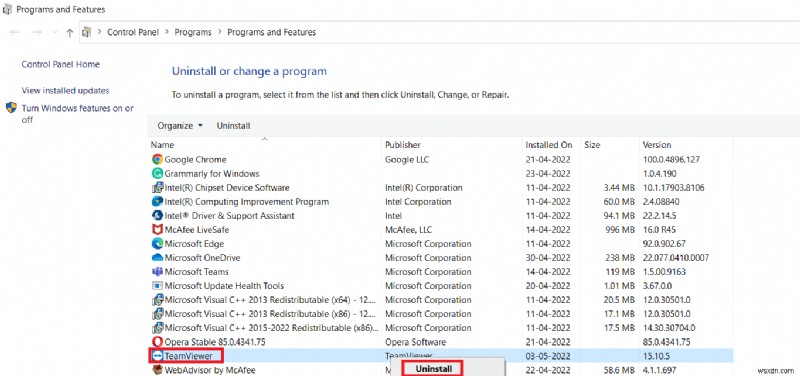The image size is (800, 376).
Task: Navigate forward with the forward arrow
Action: tap(37, 32)
